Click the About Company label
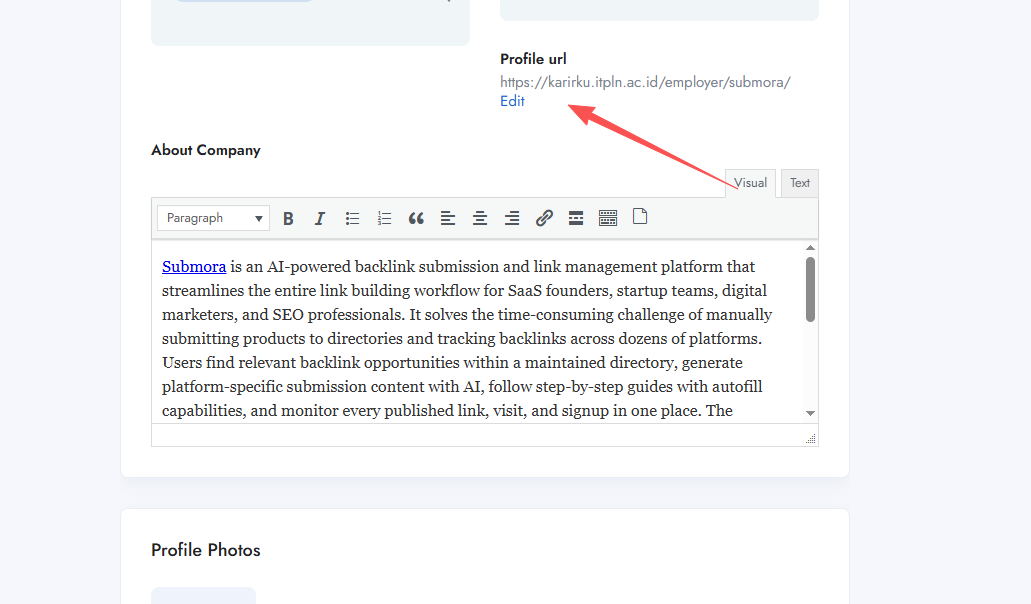 (x=206, y=151)
